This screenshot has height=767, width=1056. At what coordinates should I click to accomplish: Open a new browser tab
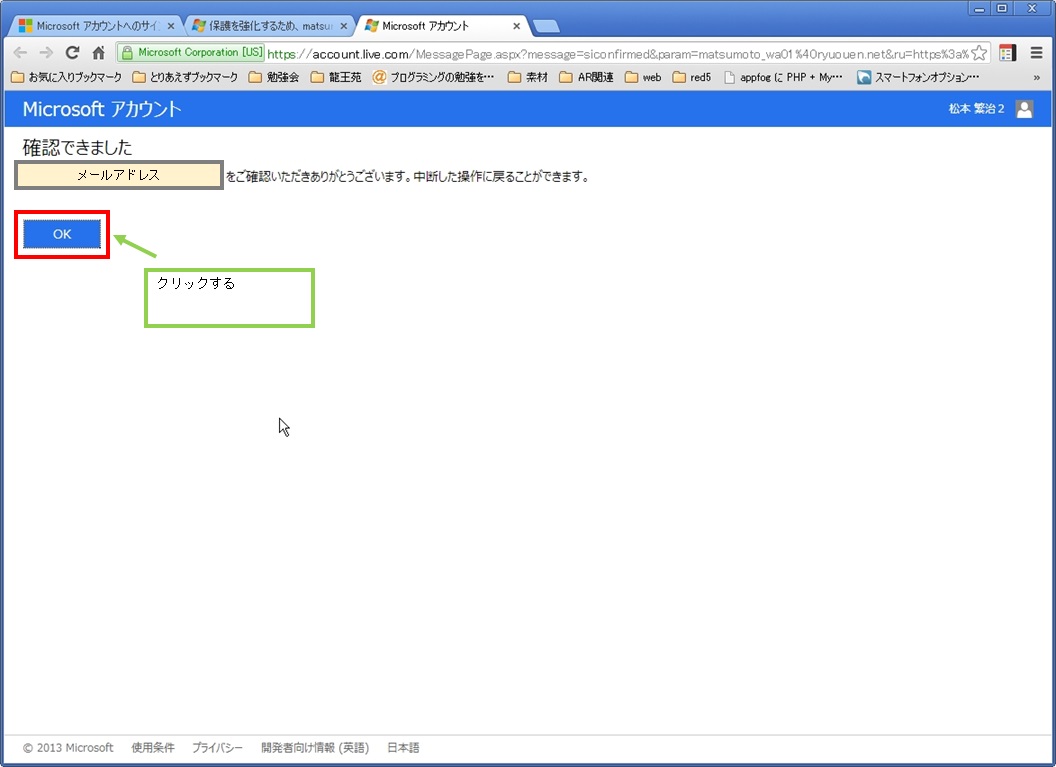546,27
